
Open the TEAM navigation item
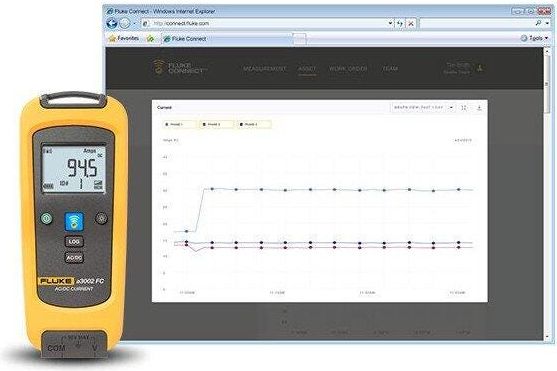(x=390, y=68)
